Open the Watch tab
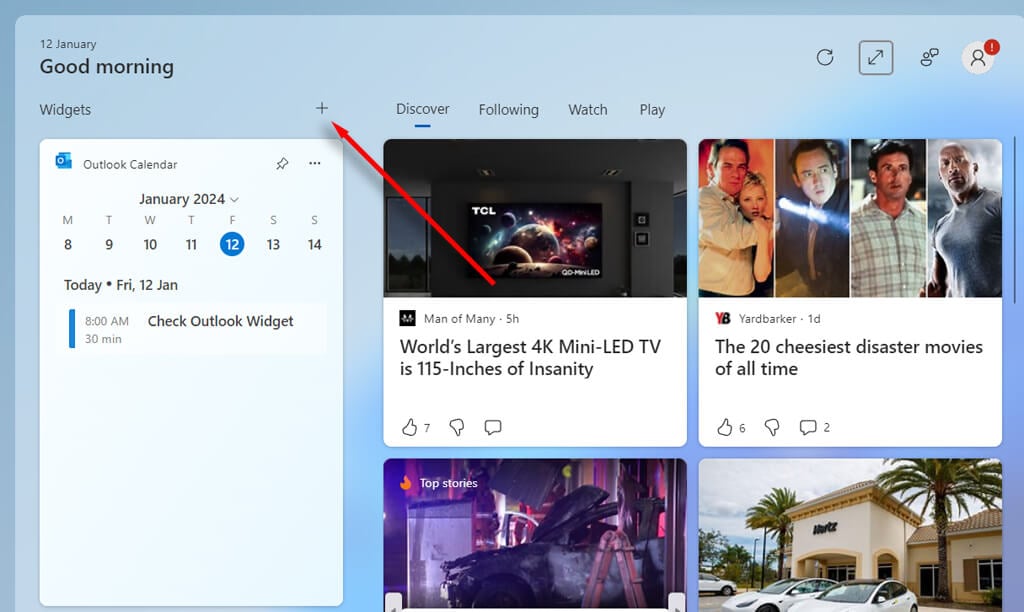The width and height of the screenshot is (1024, 612). (x=588, y=110)
